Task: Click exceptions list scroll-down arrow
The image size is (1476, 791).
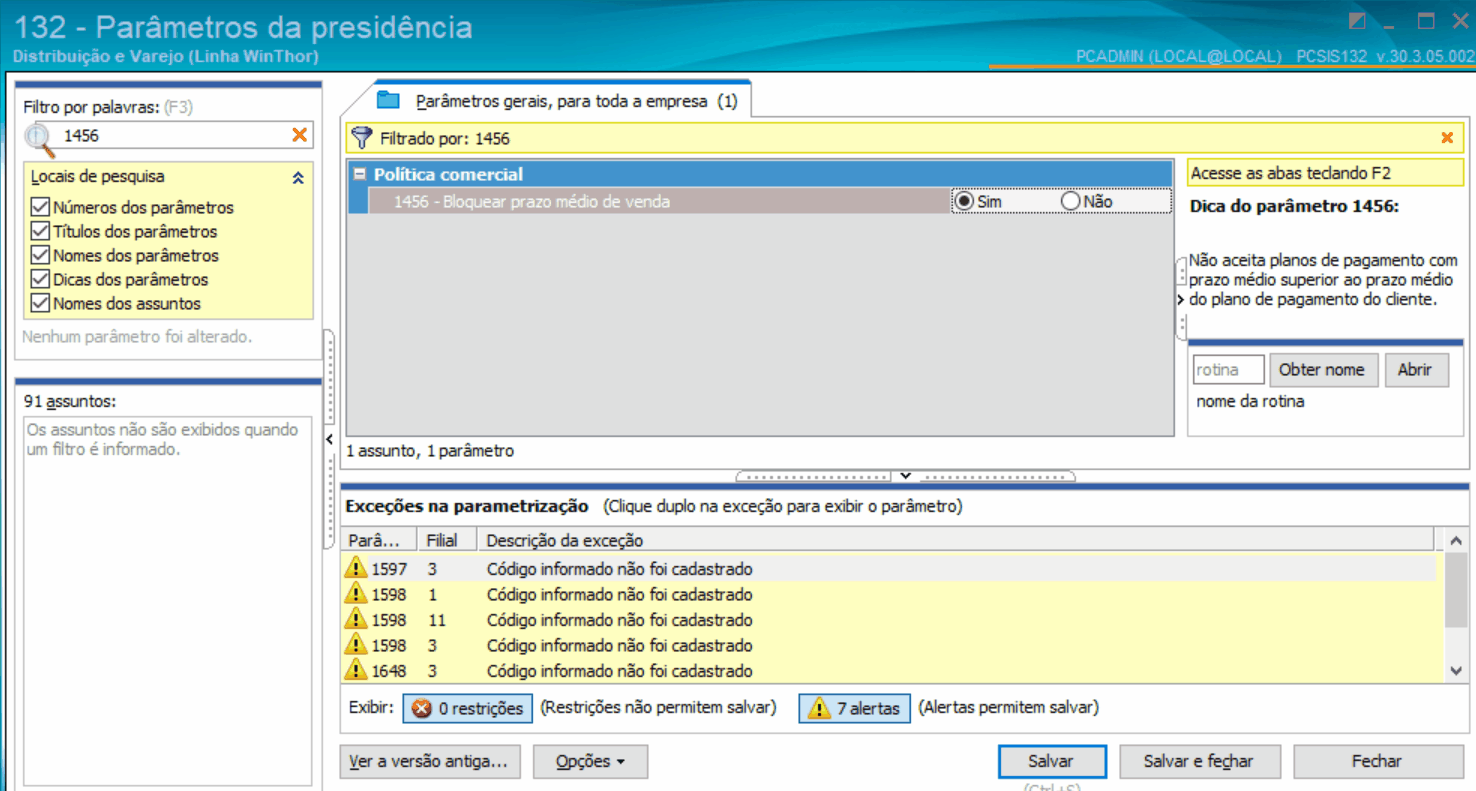Action: (x=1455, y=672)
